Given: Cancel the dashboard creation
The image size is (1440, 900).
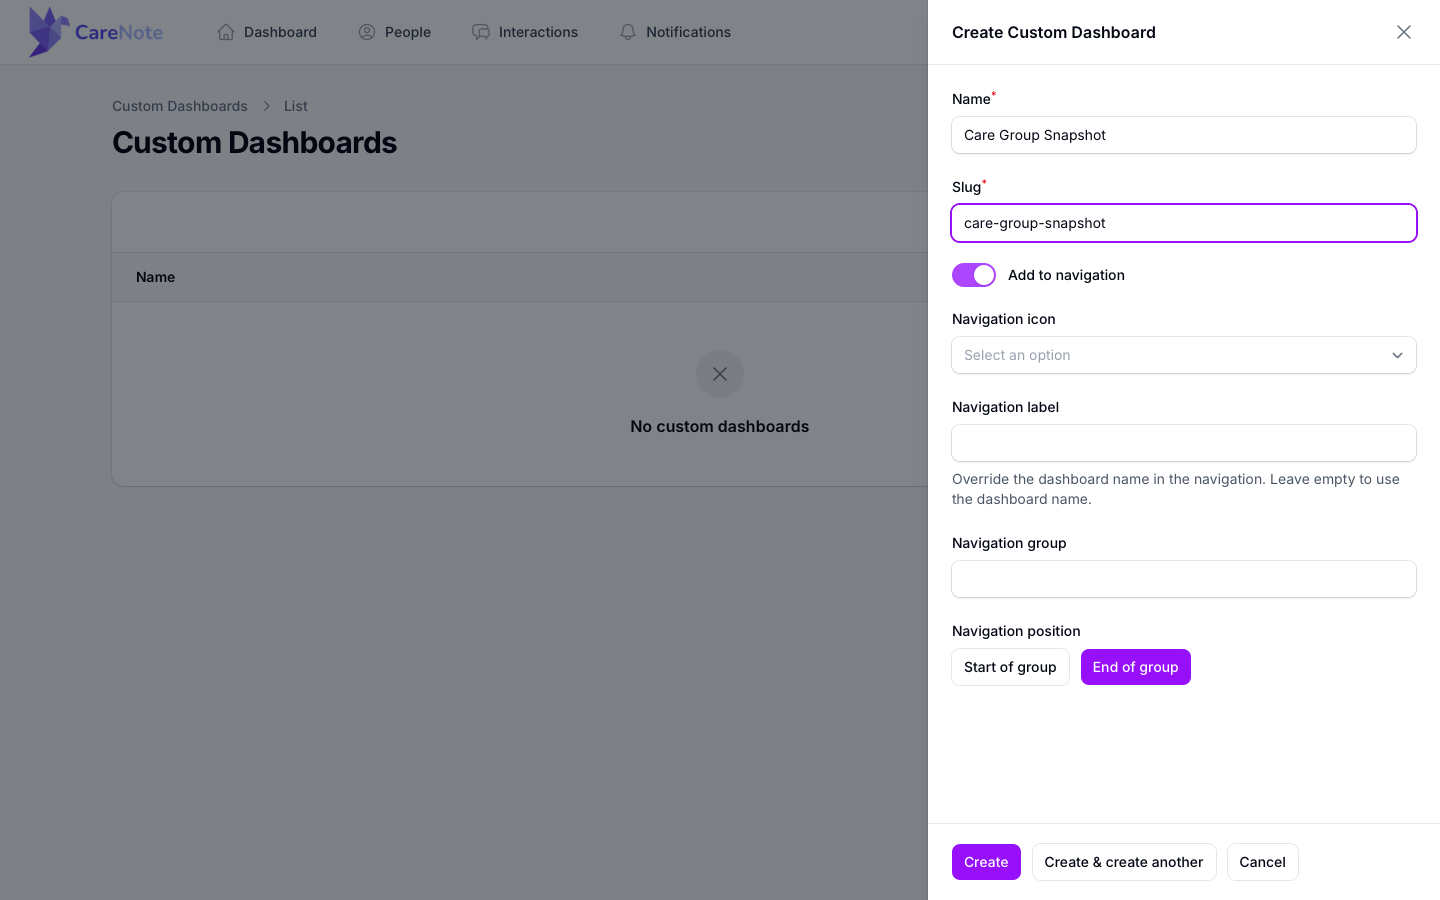Looking at the screenshot, I should coord(1262,862).
